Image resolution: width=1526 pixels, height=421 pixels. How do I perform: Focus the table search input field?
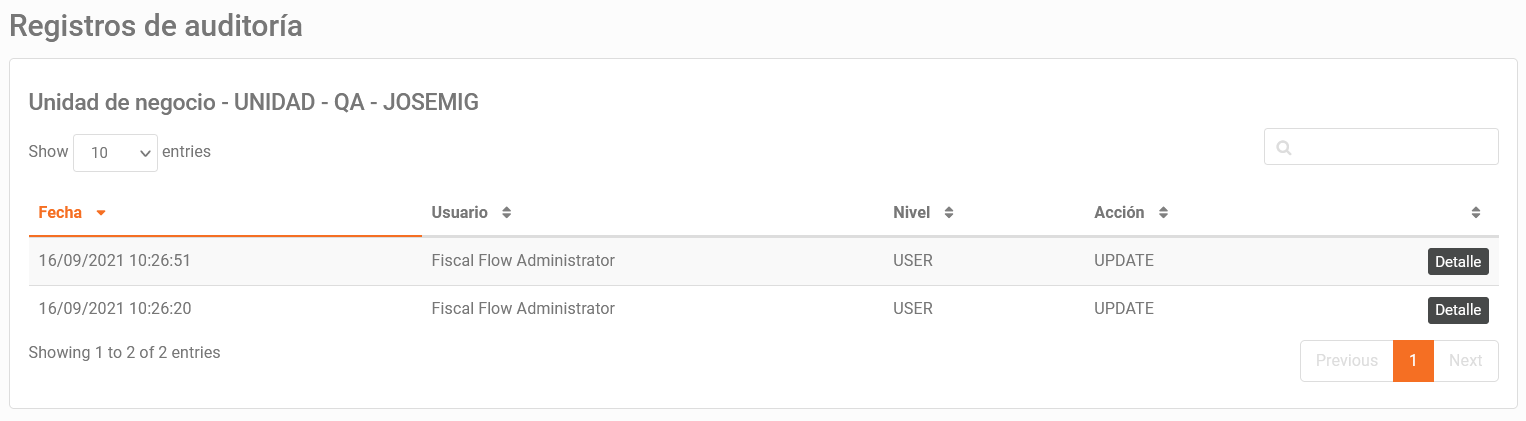point(1381,147)
